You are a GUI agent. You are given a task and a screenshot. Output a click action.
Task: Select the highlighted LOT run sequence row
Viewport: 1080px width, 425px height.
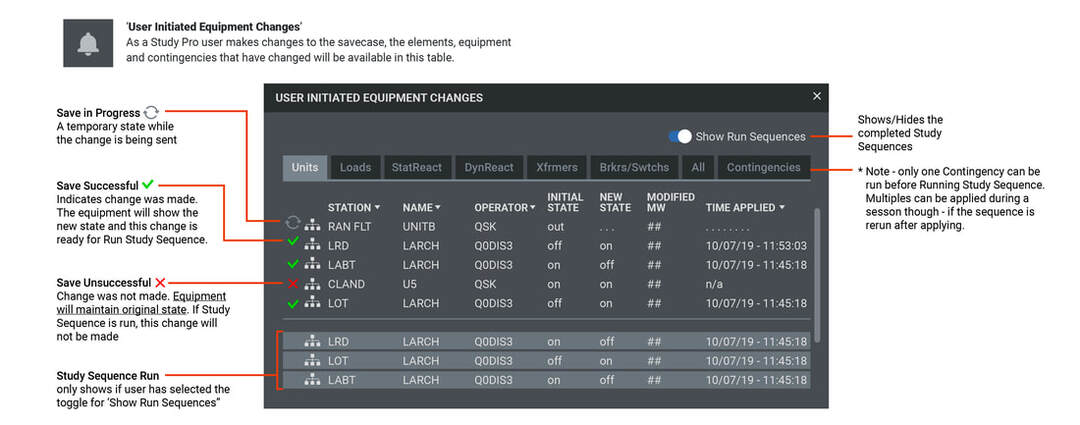tap(545, 361)
